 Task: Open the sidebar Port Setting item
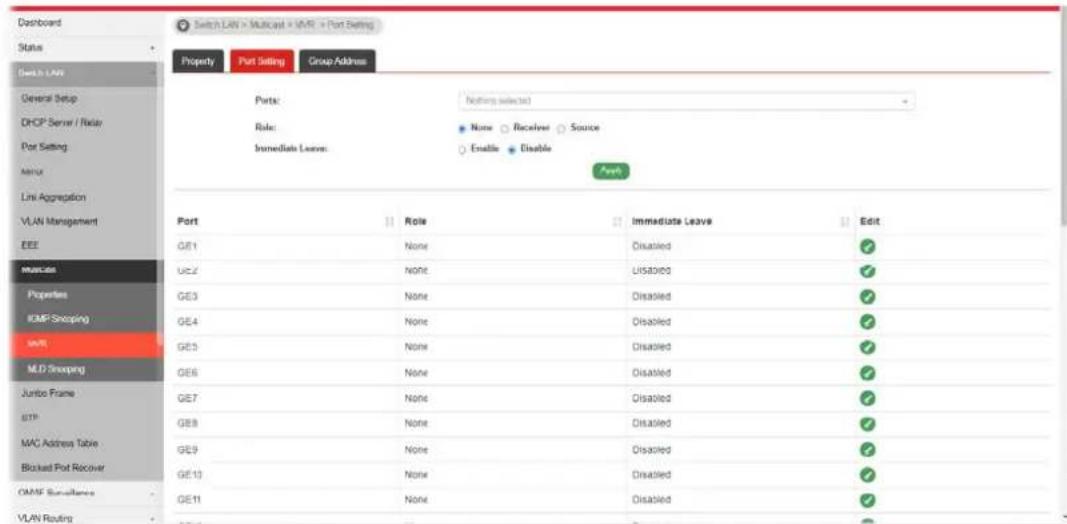[x=45, y=147]
